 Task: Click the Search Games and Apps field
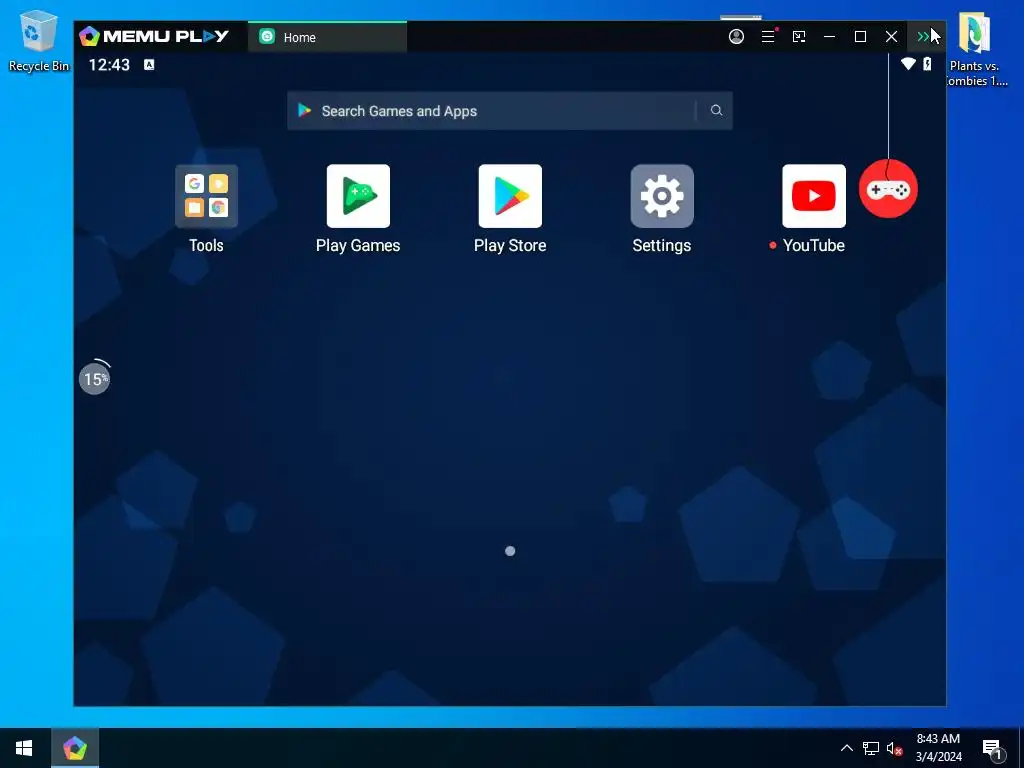coord(509,110)
